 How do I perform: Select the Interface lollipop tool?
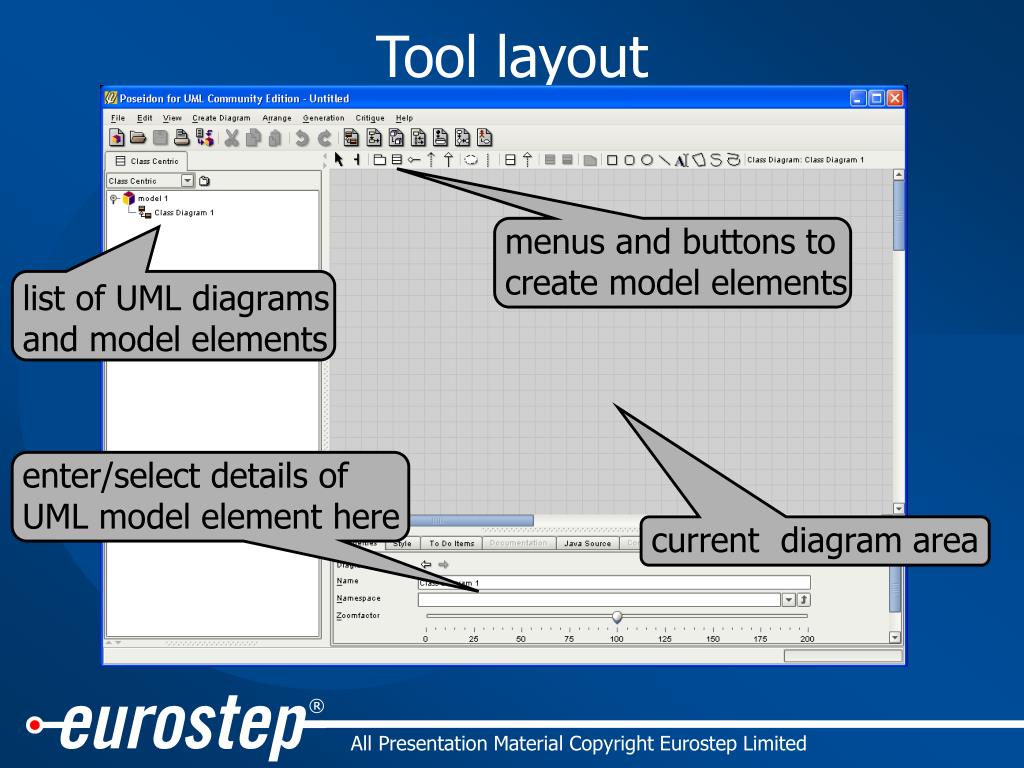pyautogui.click(x=414, y=160)
